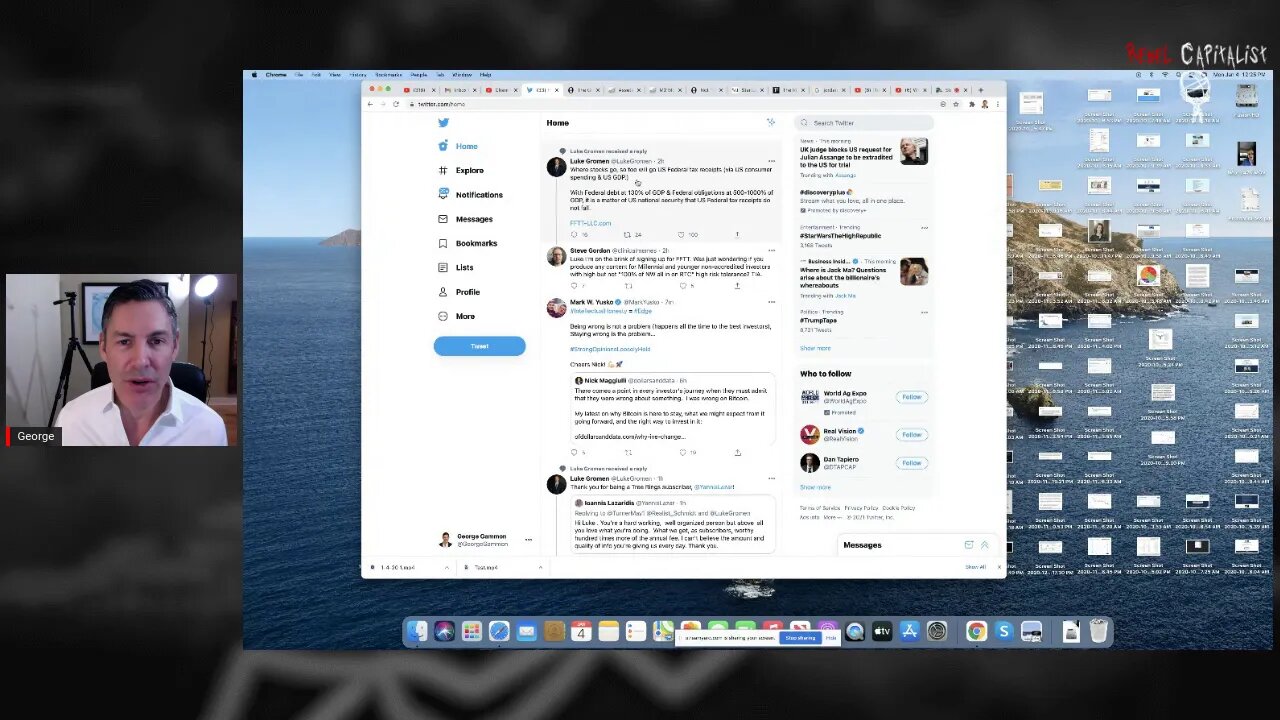Reply to Luke Gromen's tax receipts tweet
This screenshot has height=720, width=1280.
tap(574, 235)
